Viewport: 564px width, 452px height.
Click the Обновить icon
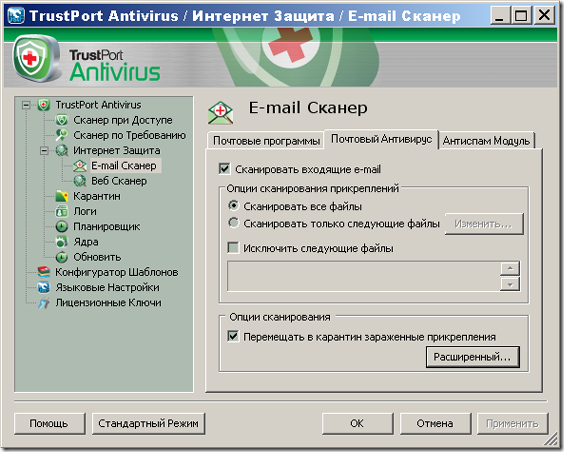[62, 257]
